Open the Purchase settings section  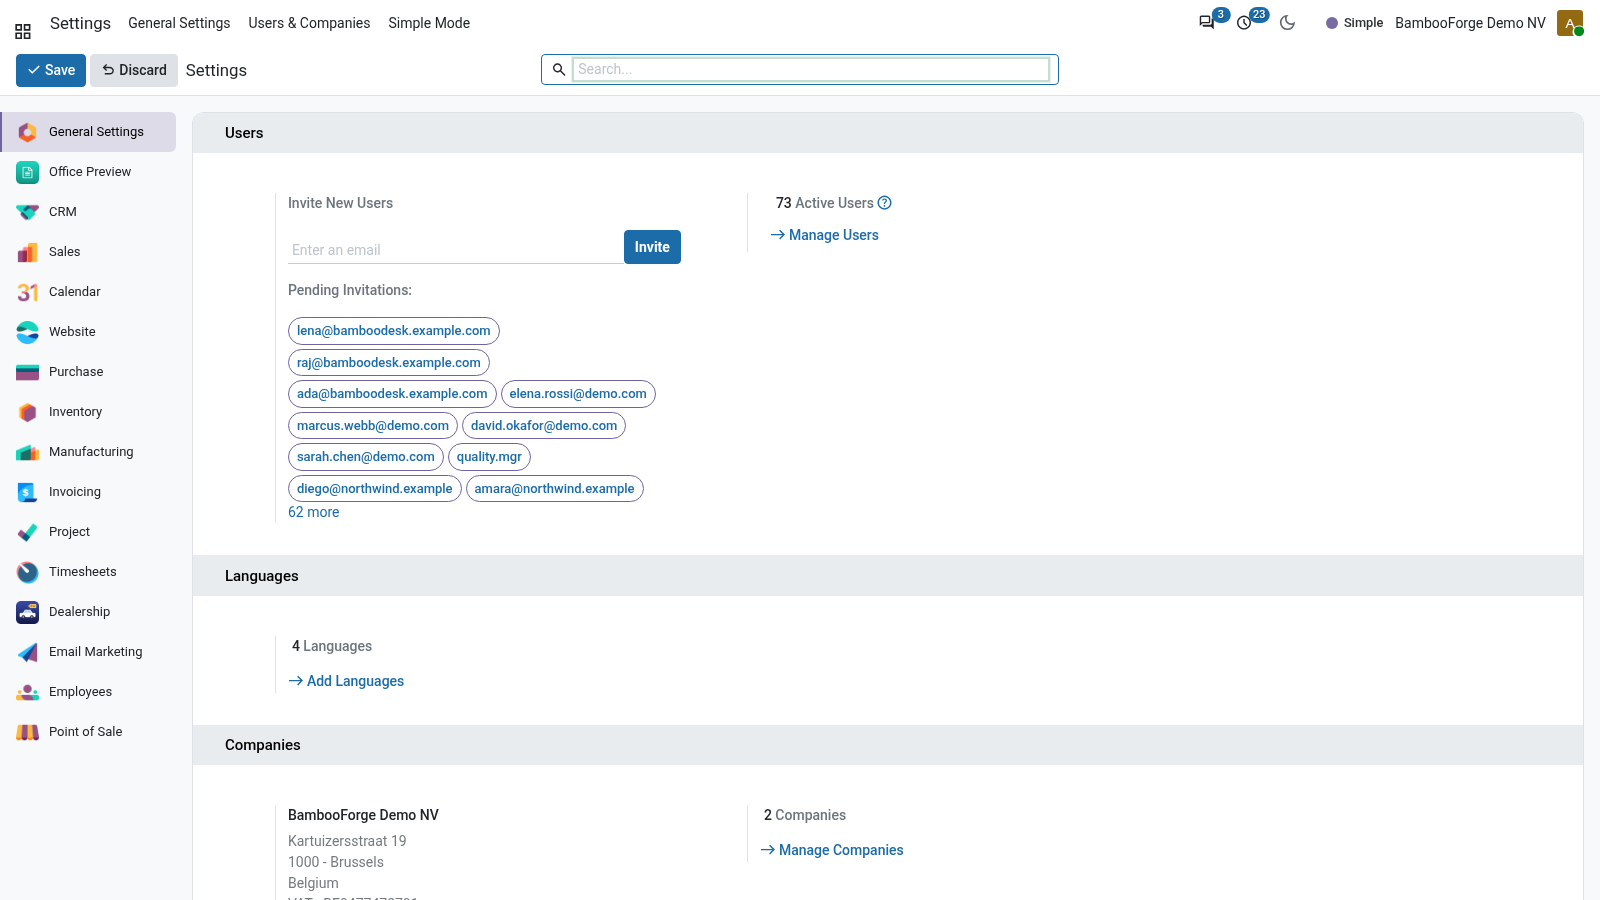click(x=88, y=372)
